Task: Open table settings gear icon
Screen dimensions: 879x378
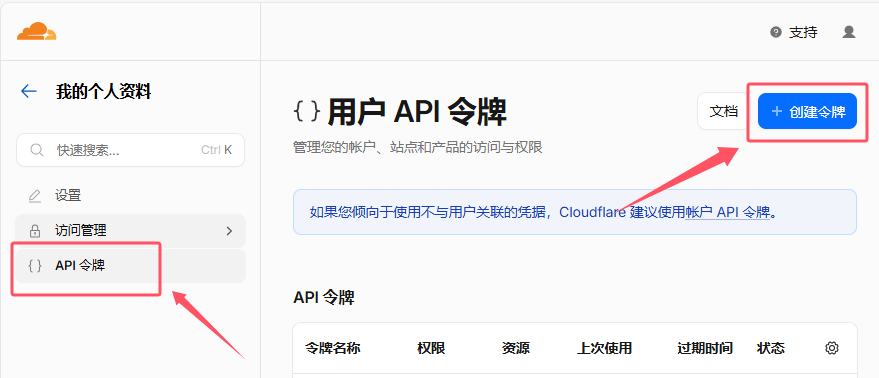Action: pyautogui.click(x=832, y=348)
